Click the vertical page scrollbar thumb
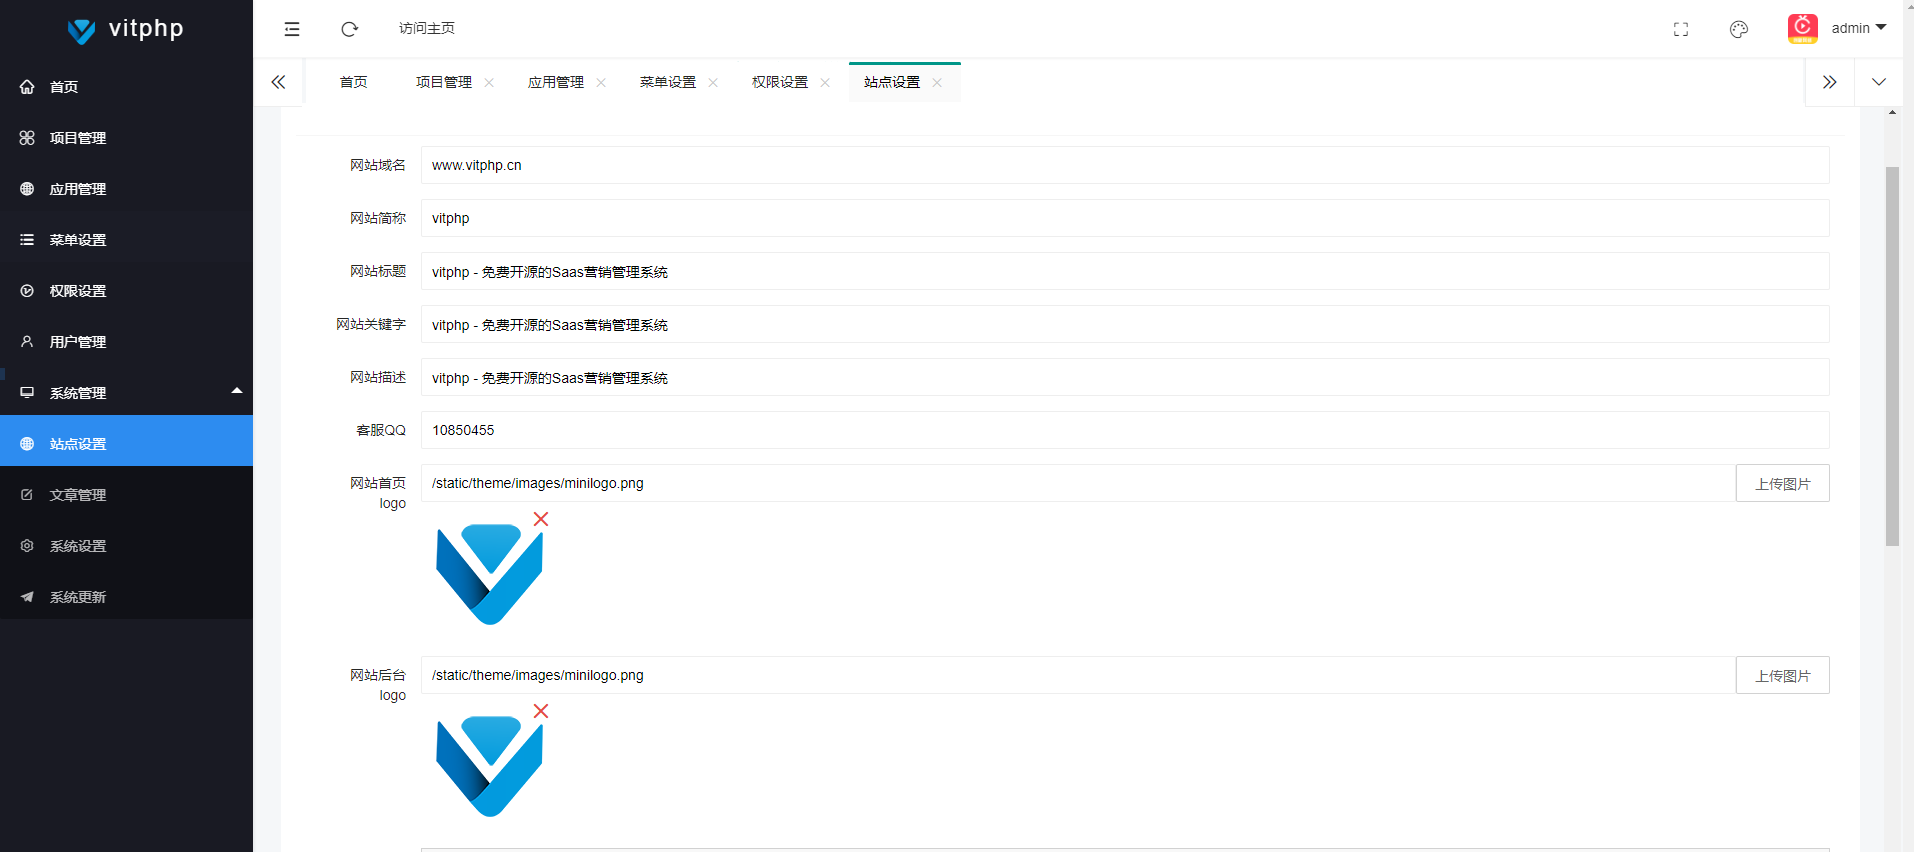This screenshot has width=1914, height=852. (1892, 356)
